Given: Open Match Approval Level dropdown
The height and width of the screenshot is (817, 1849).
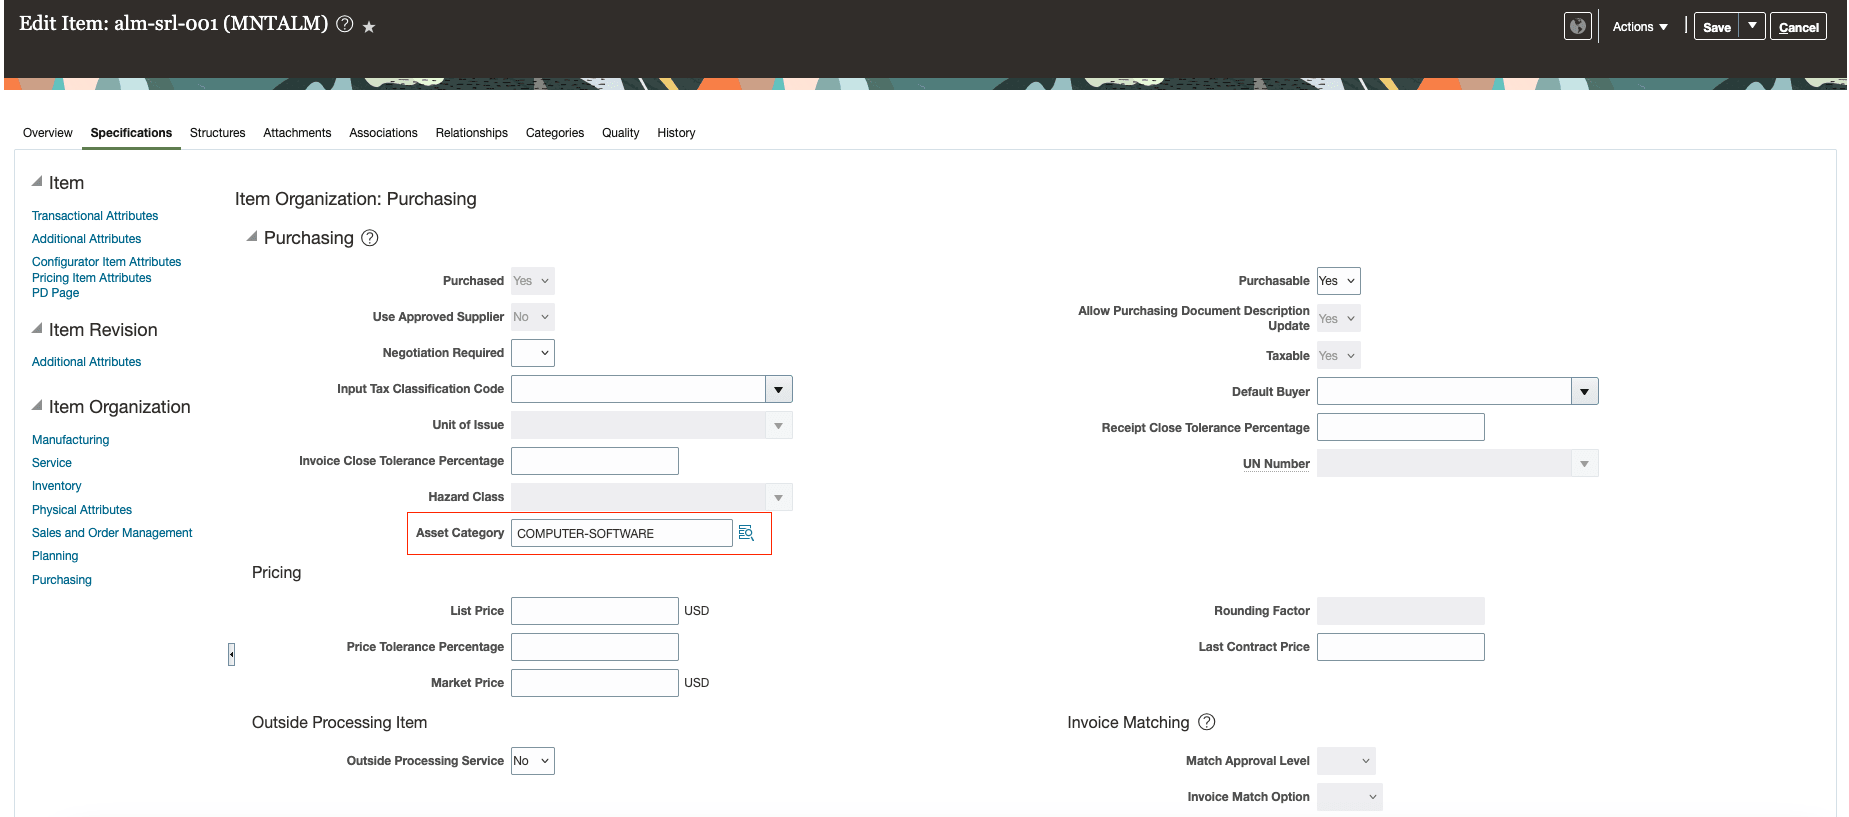Looking at the screenshot, I should coord(1346,761).
